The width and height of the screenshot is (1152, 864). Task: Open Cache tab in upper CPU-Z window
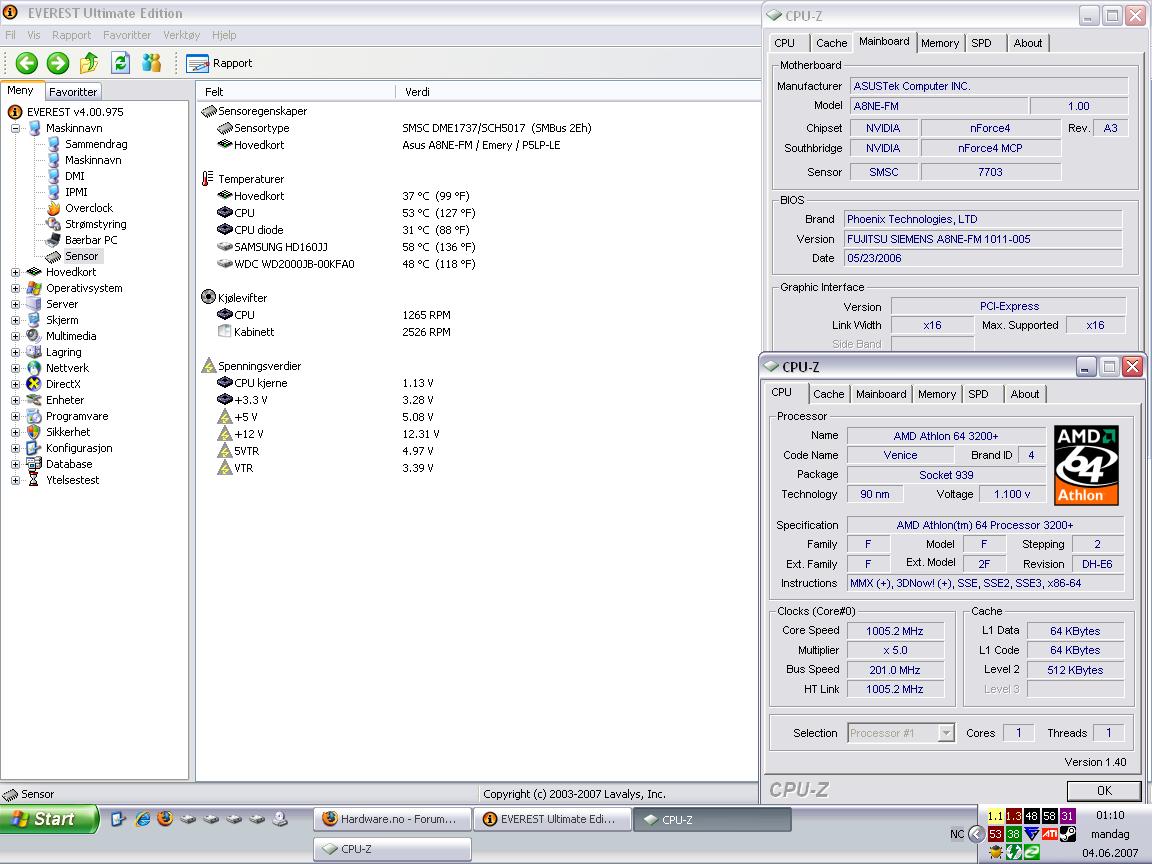(x=832, y=43)
